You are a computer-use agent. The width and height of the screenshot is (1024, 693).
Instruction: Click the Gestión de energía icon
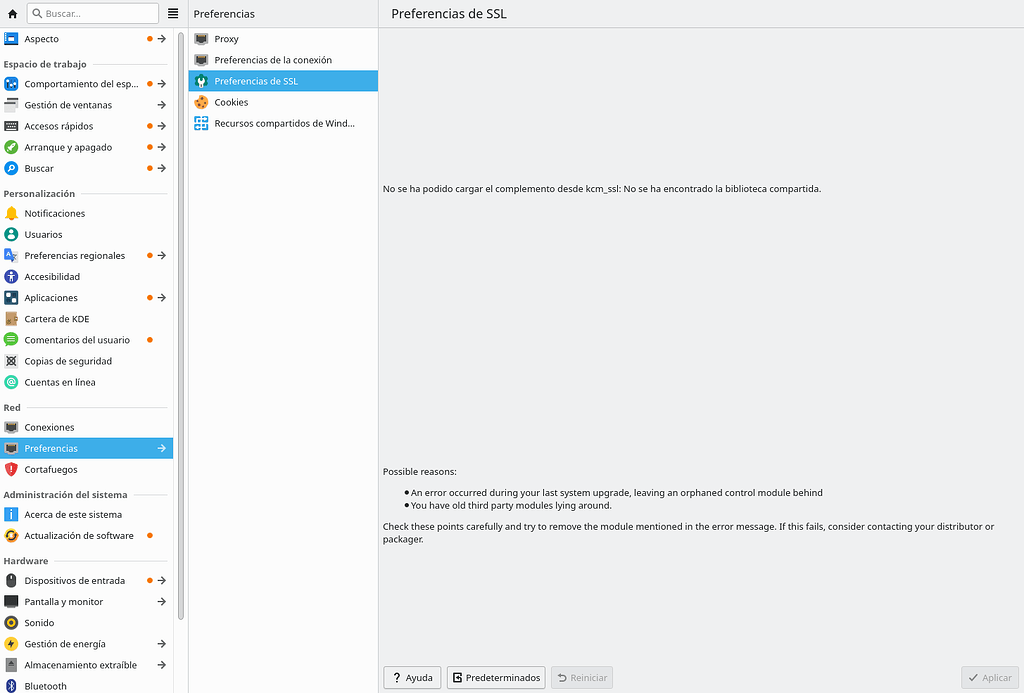pyautogui.click(x=10, y=643)
